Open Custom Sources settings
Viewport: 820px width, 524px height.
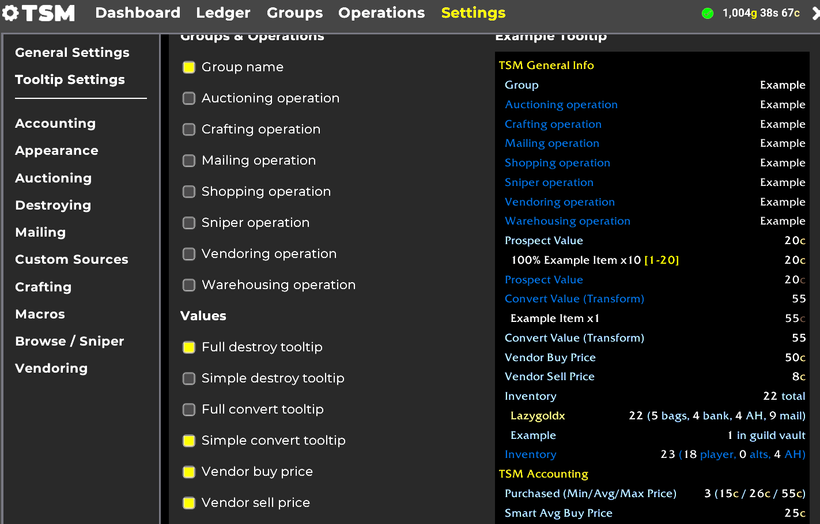(x=71, y=259)
